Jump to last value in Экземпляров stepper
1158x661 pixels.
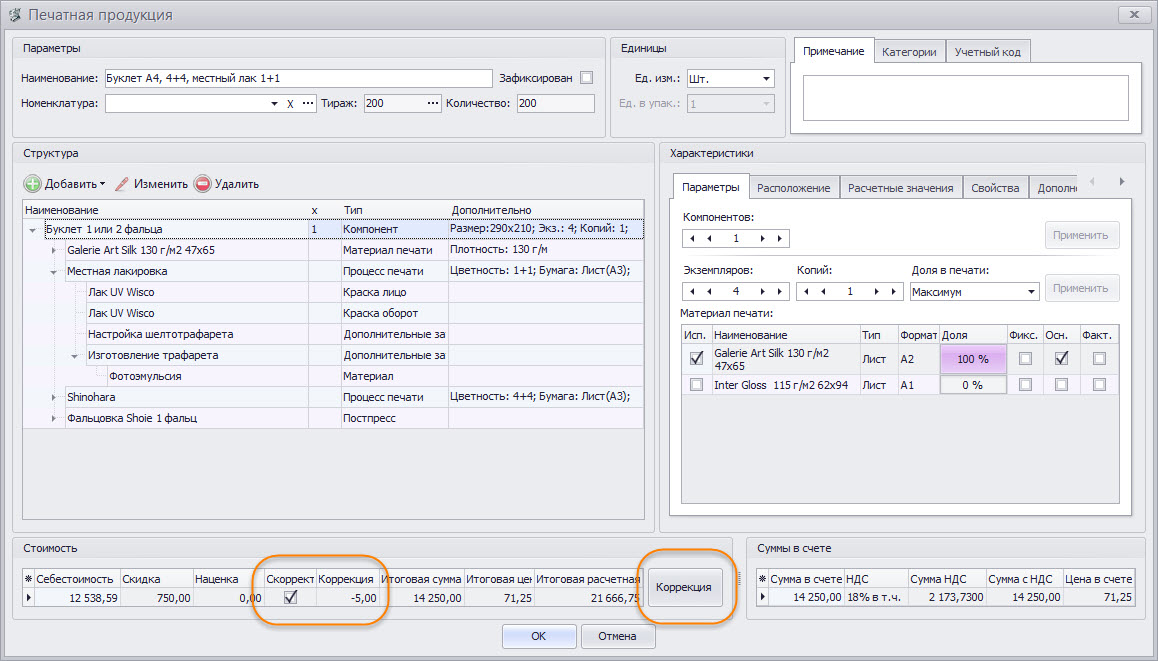tap(780, 292)
